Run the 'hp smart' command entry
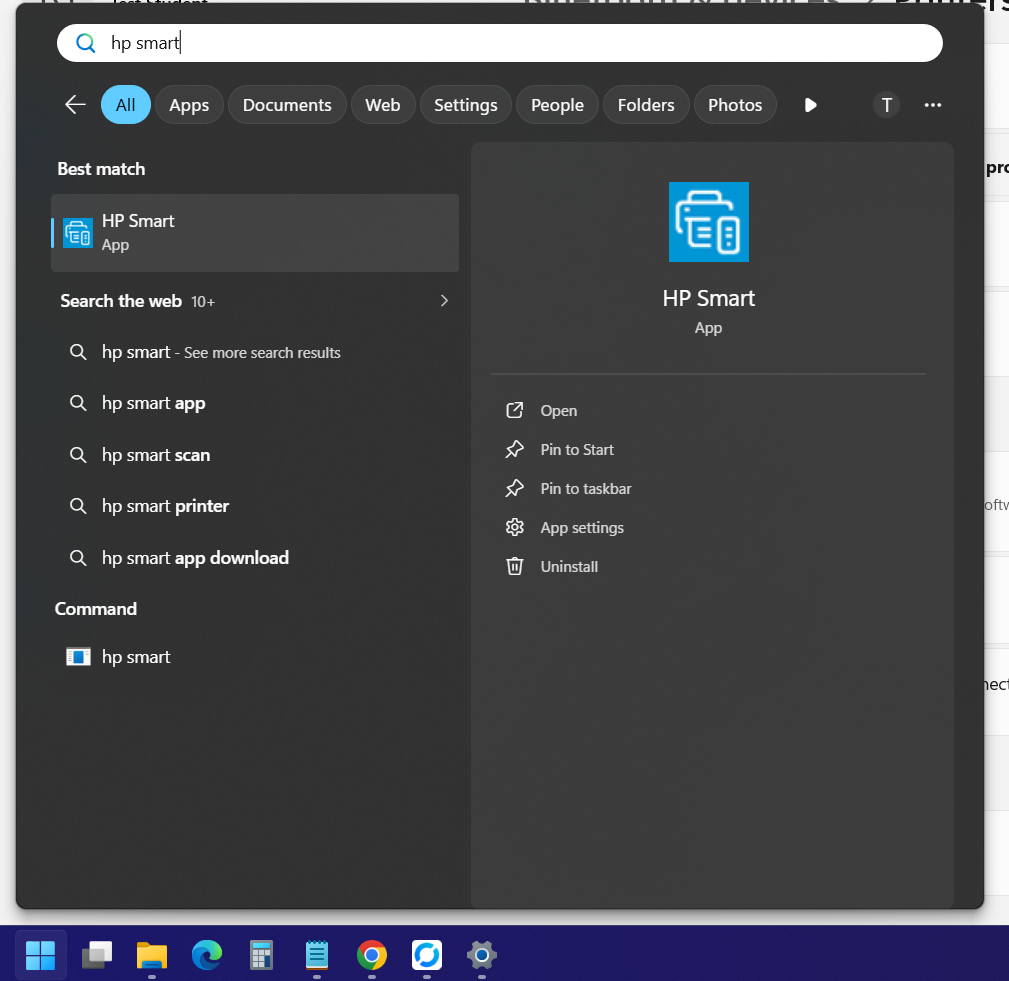 point(255,657)
